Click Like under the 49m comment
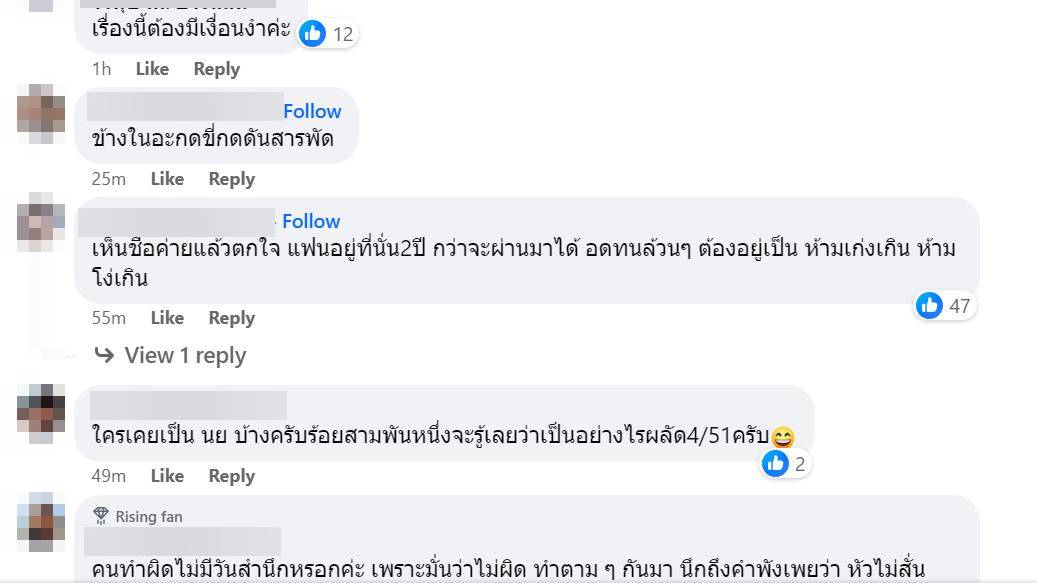The image size is (1037, 583). [167, 476]
